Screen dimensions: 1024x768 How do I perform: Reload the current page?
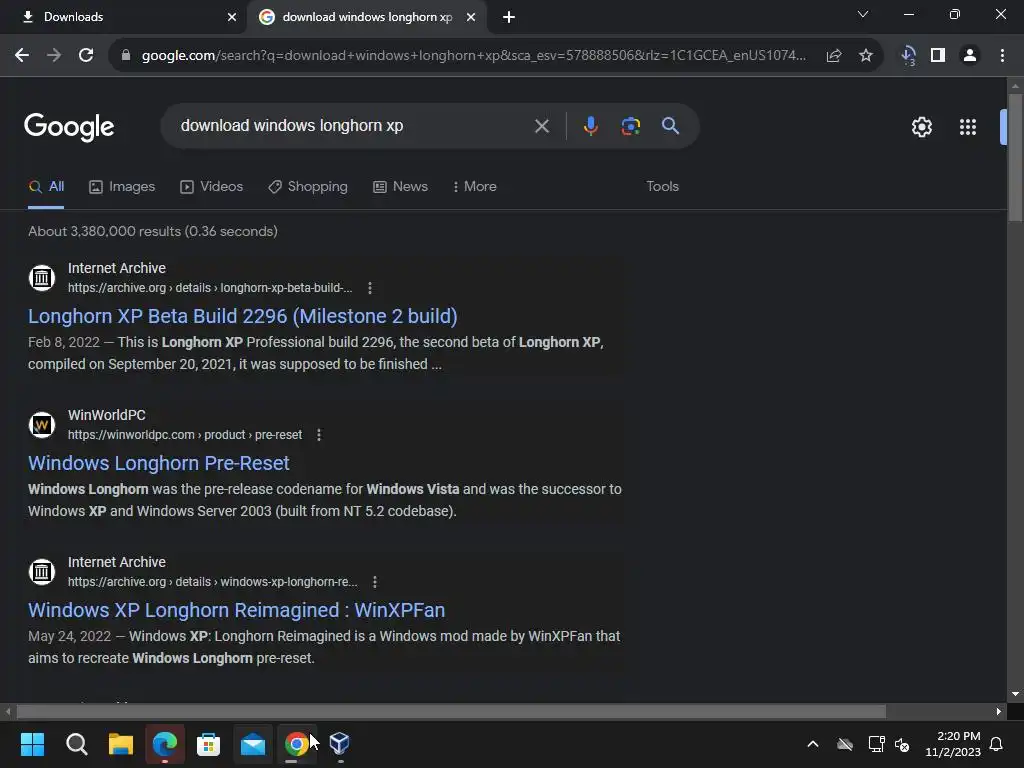click(x=86, y=56)
